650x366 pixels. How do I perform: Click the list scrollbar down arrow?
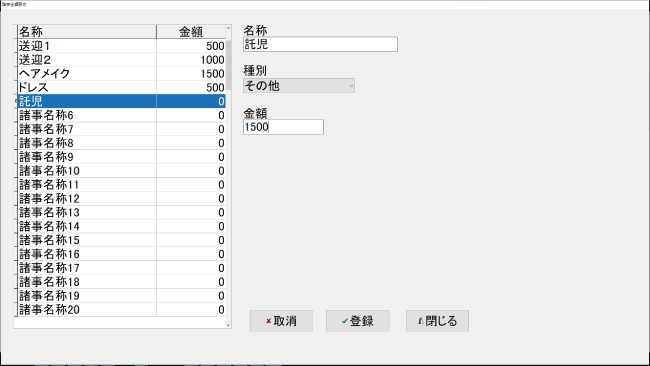pos(228,325)
